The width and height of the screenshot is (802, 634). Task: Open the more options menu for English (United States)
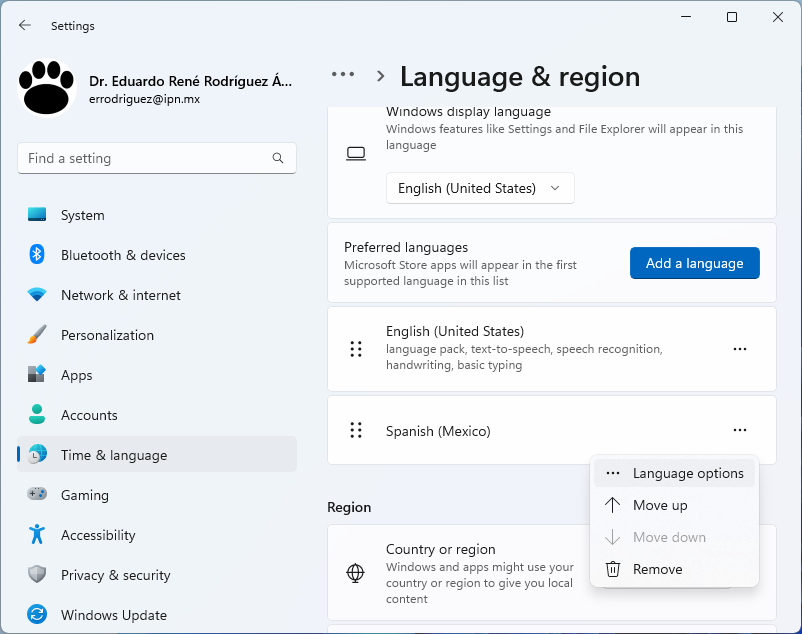740,349
